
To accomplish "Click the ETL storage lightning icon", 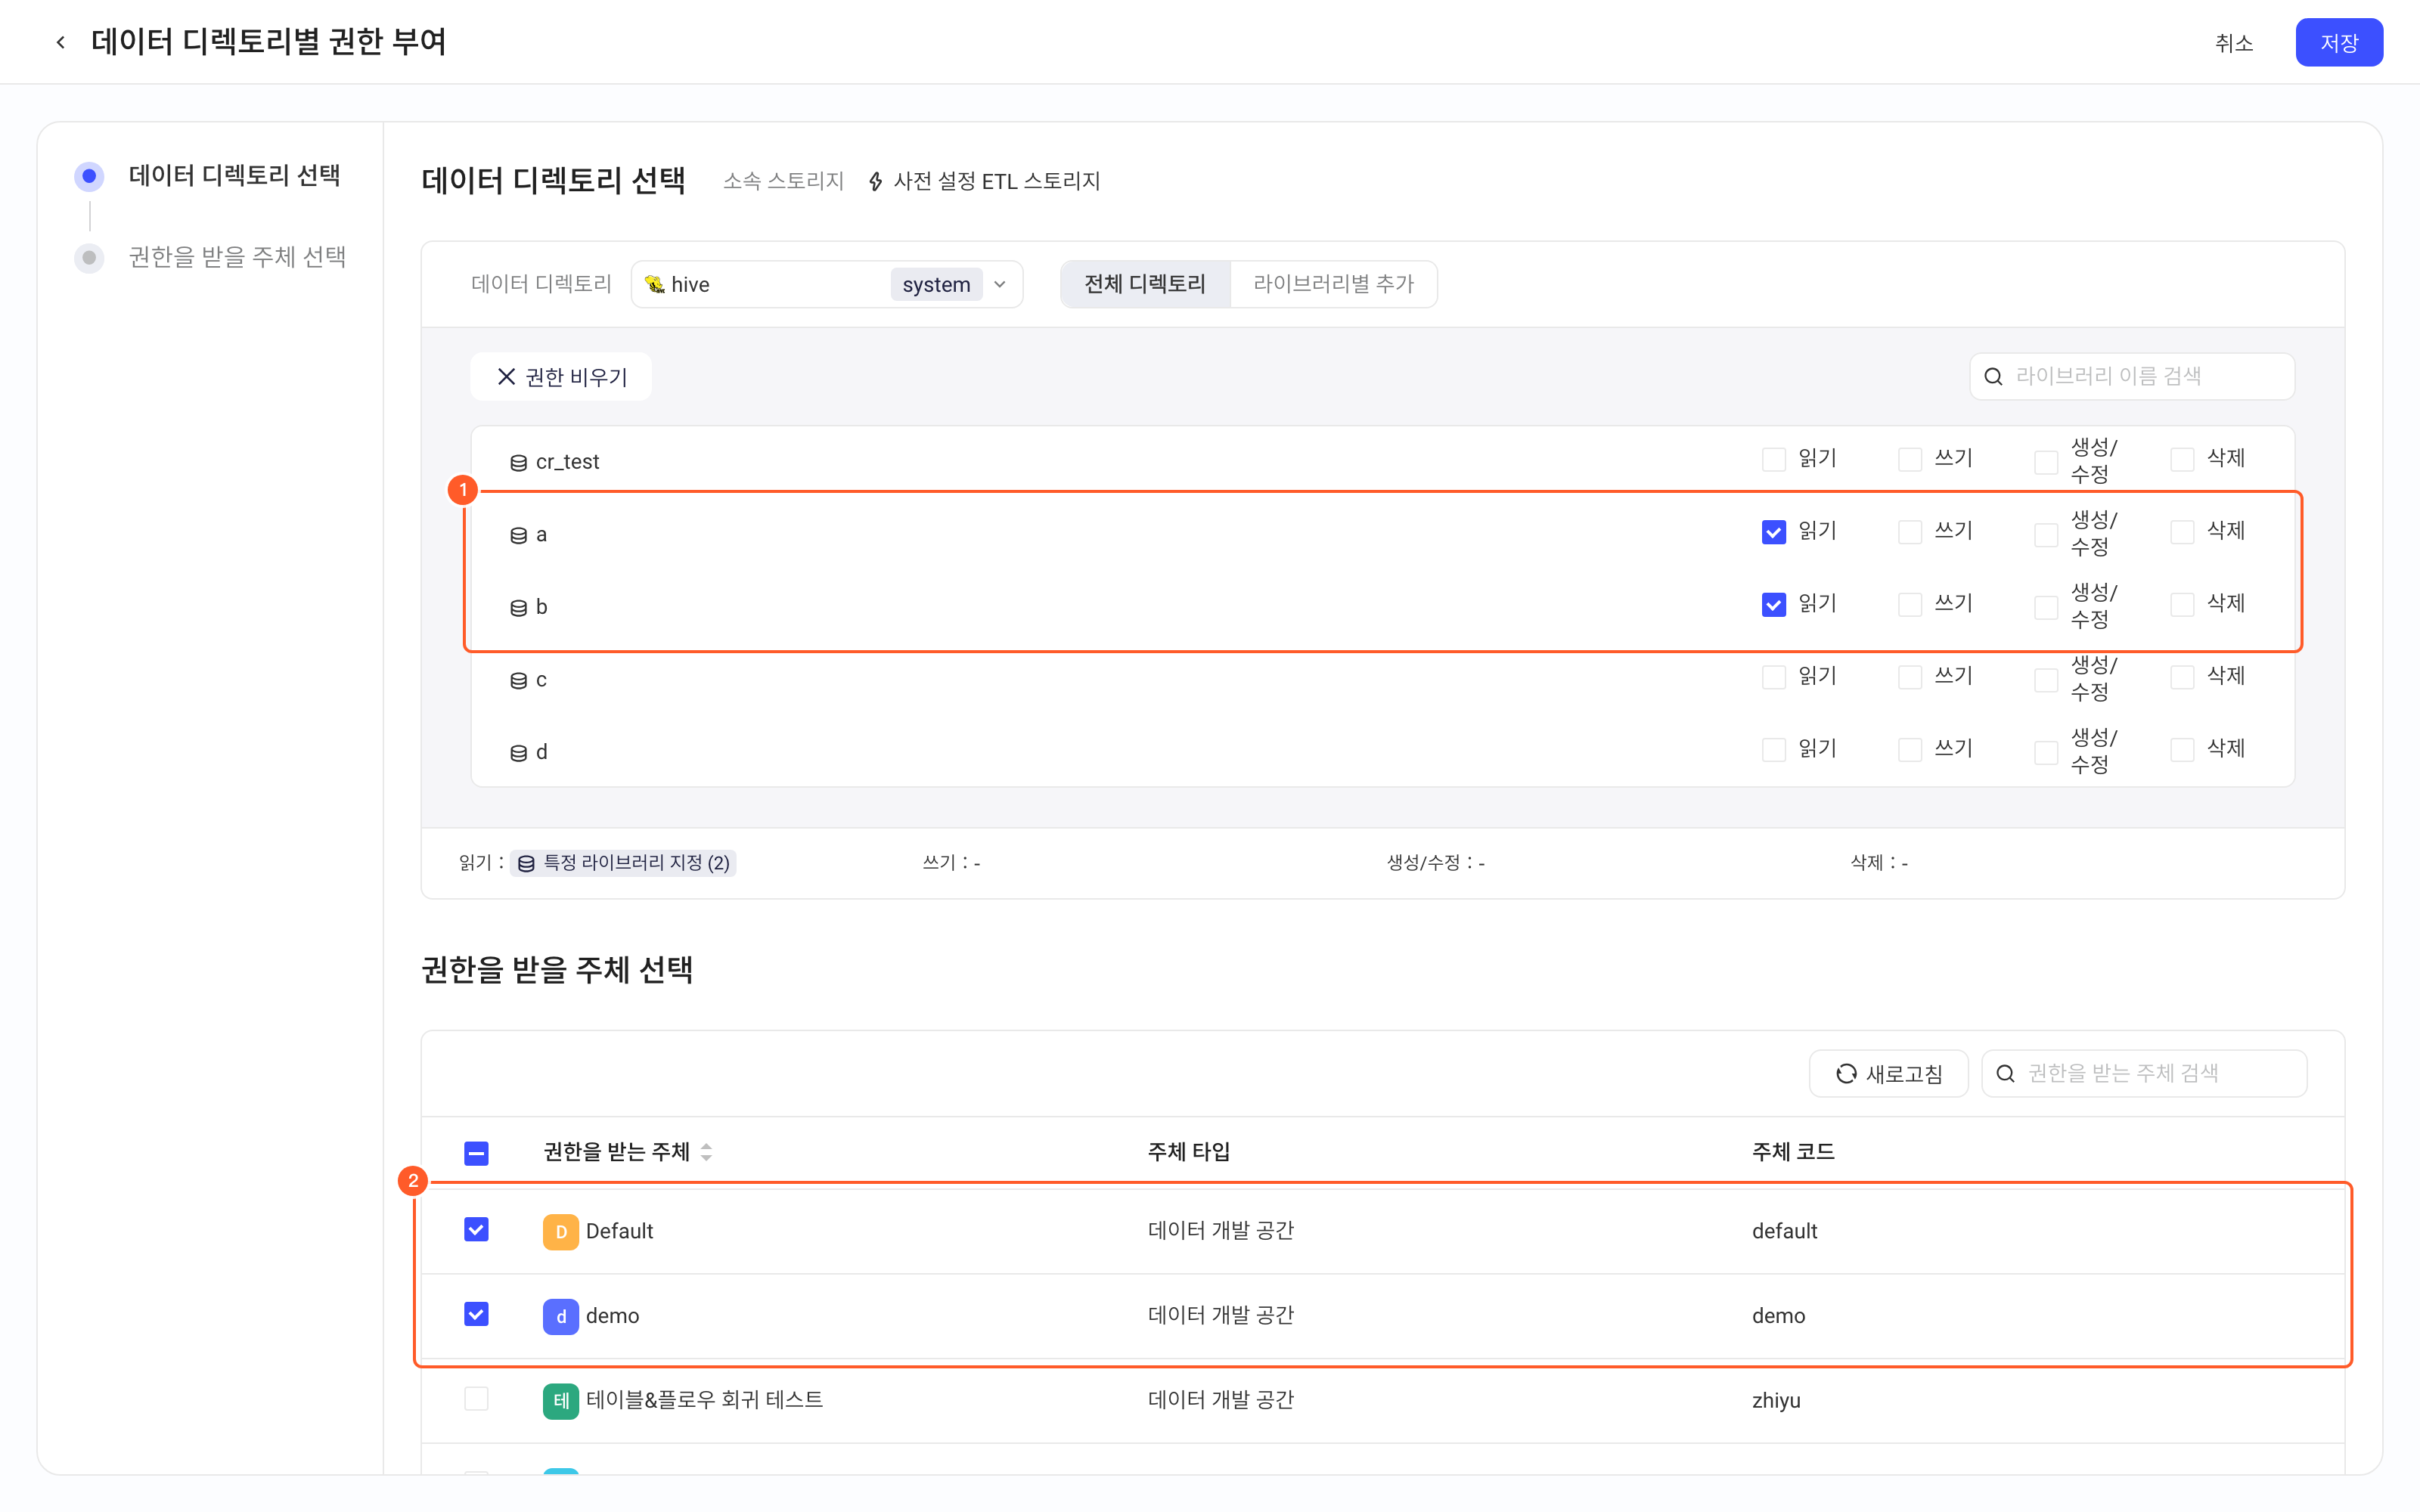I will (876, 181).
